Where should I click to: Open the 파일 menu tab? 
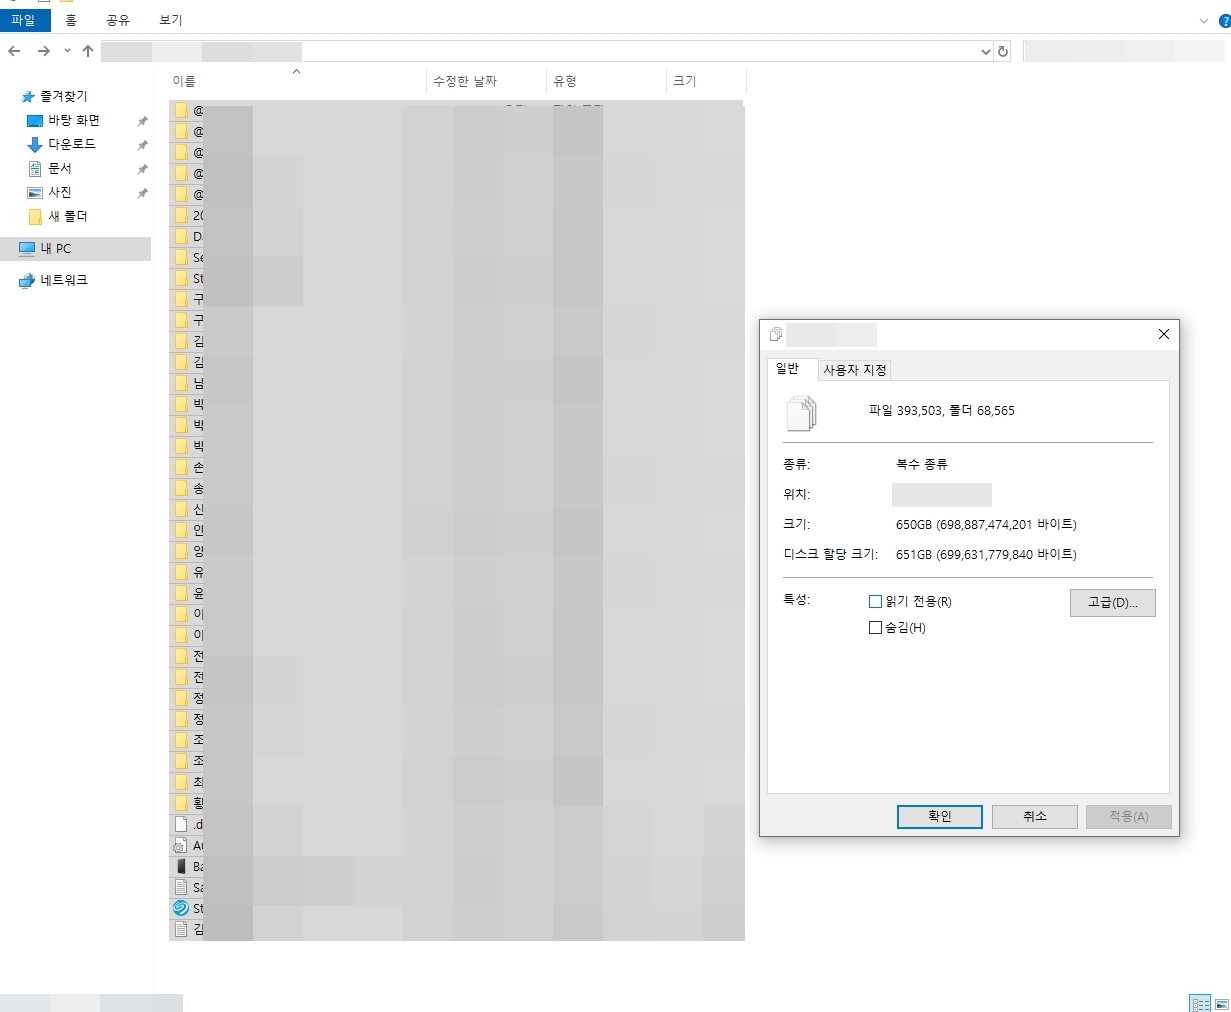[x=24, y=20]
